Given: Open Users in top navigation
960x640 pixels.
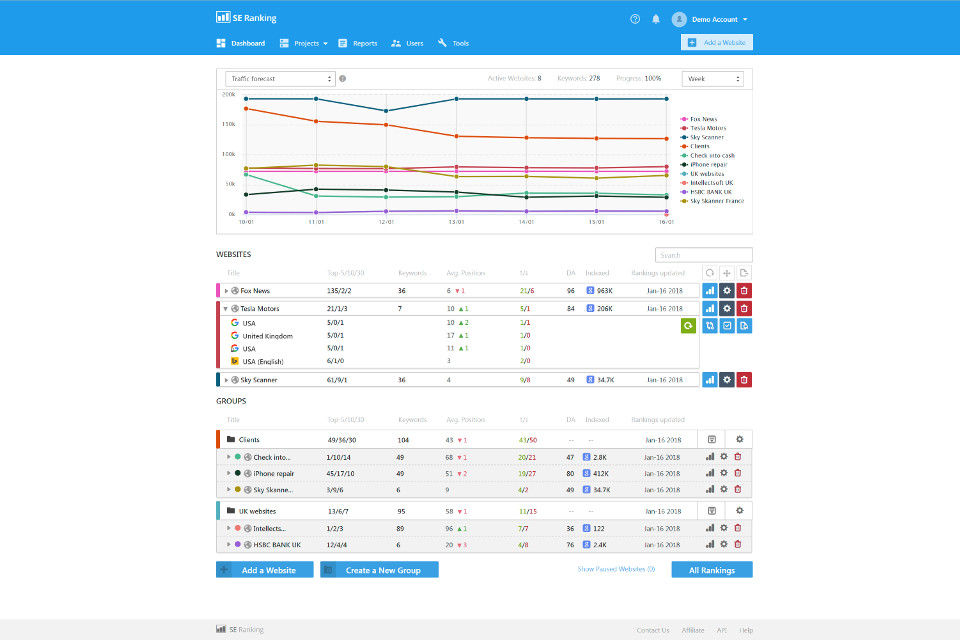Looking at the screenshot, I should point(407,43).
